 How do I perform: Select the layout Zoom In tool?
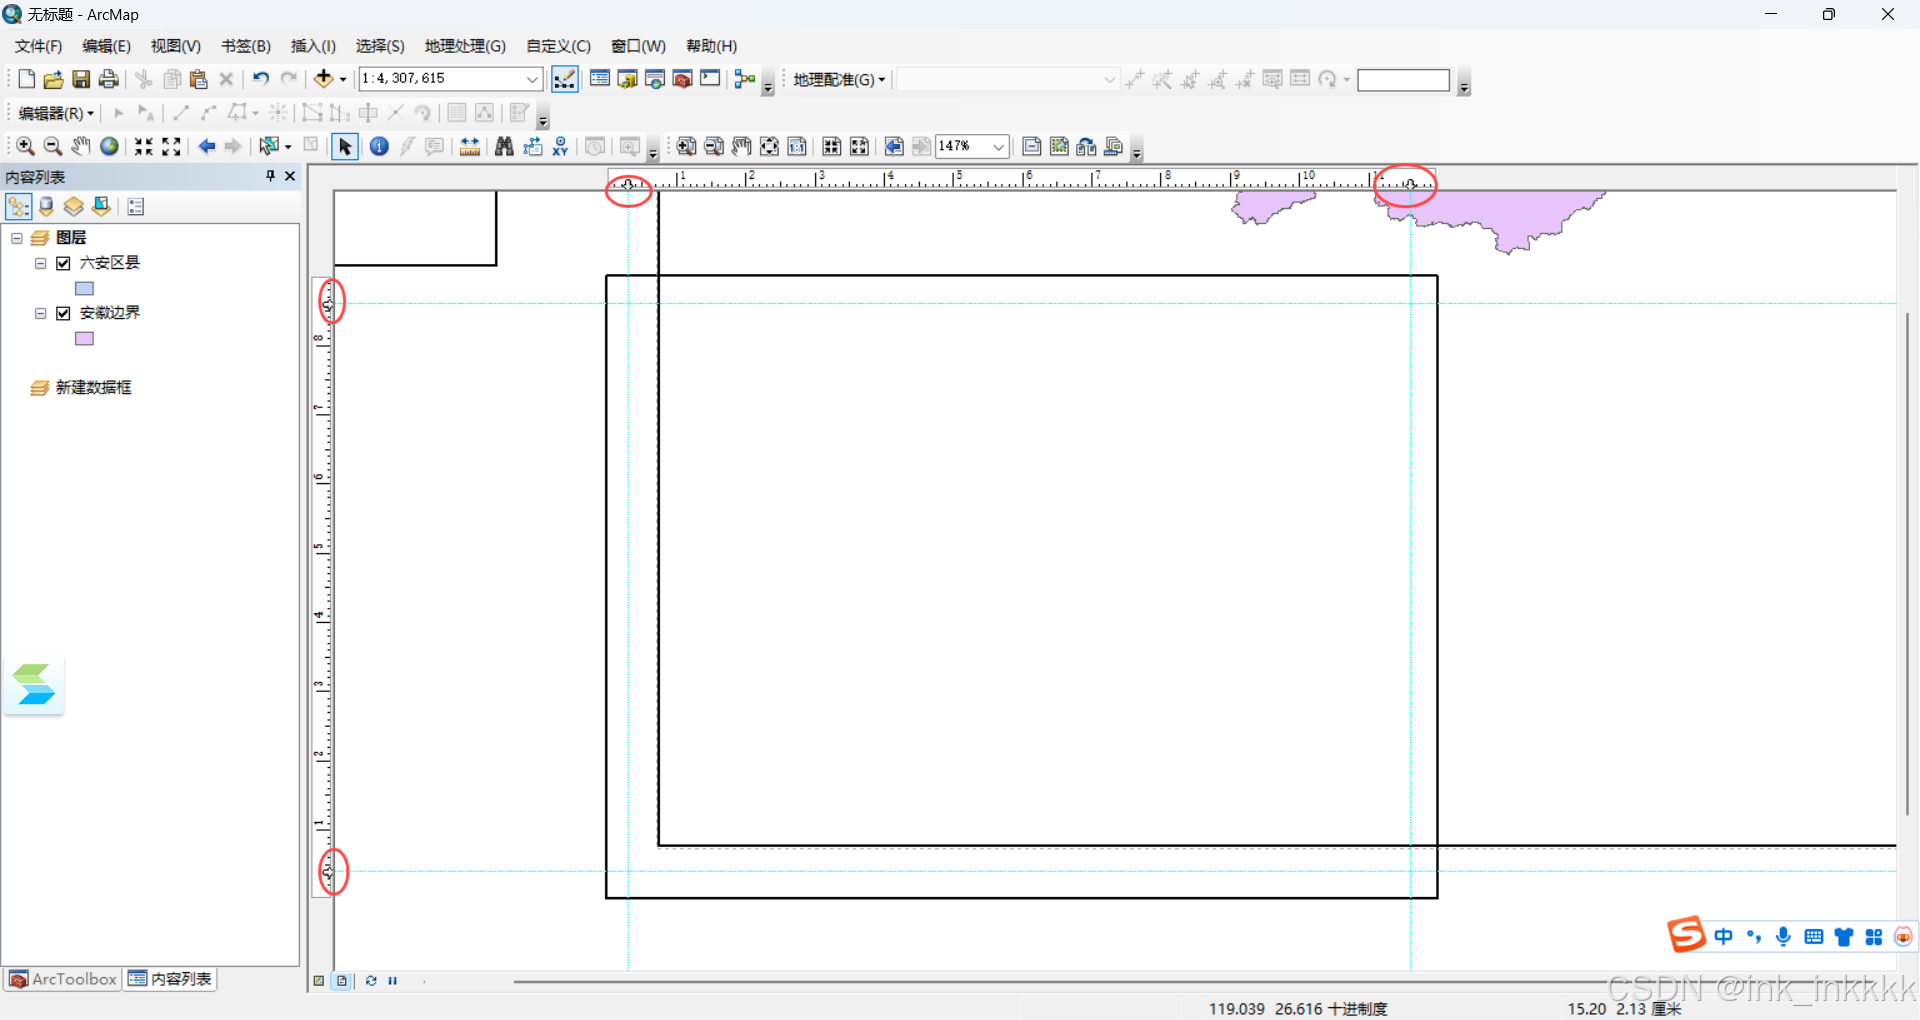[x=686, y=146]
